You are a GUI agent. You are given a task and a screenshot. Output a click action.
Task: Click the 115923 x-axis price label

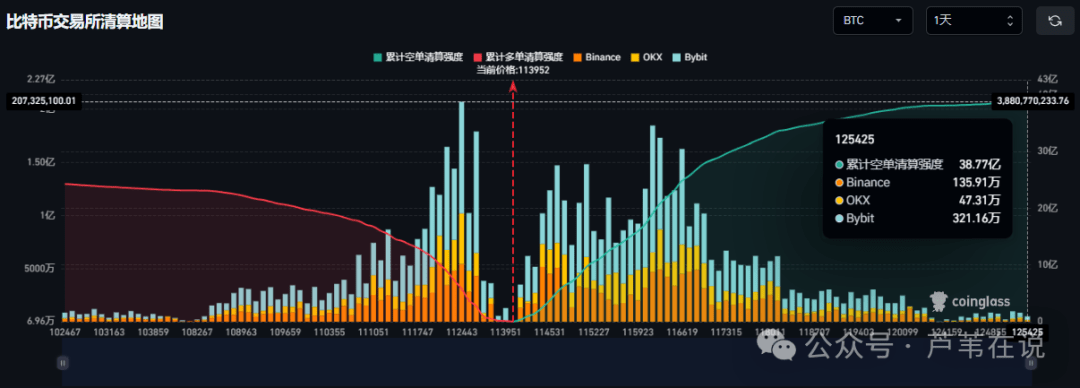639,331
